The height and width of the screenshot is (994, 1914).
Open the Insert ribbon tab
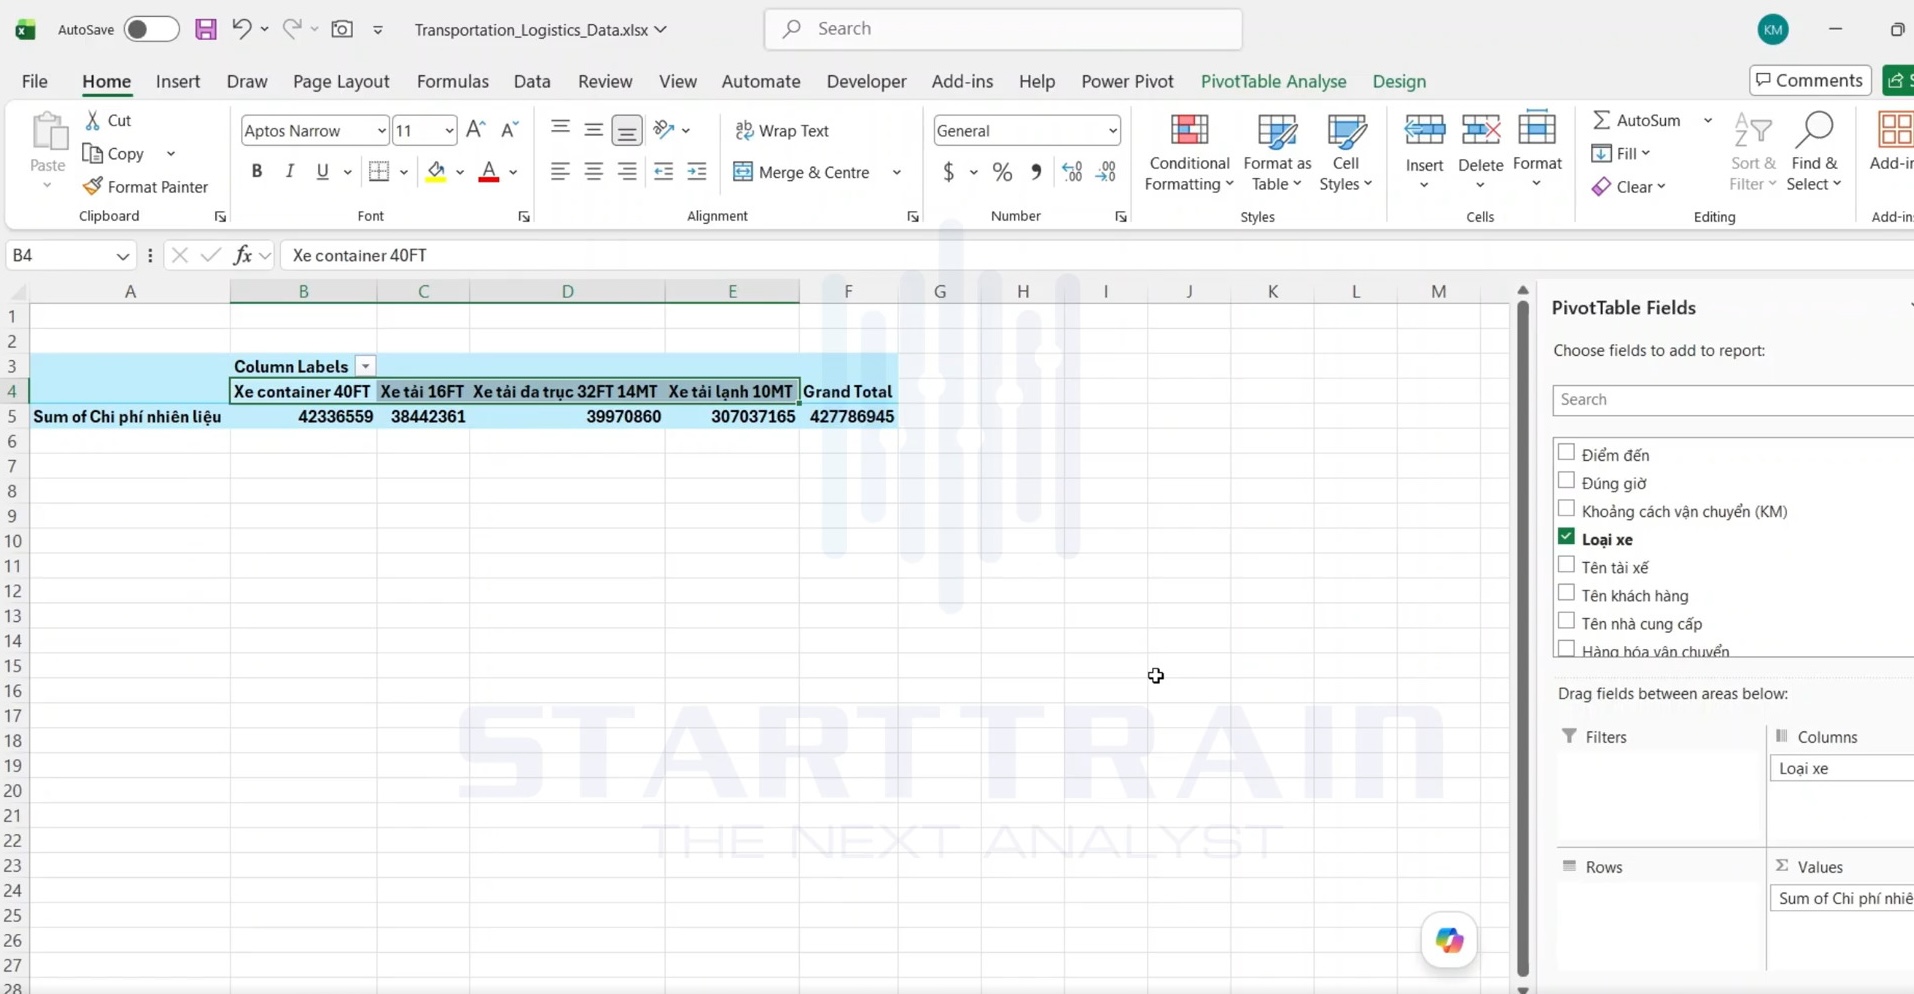point(178,81)
